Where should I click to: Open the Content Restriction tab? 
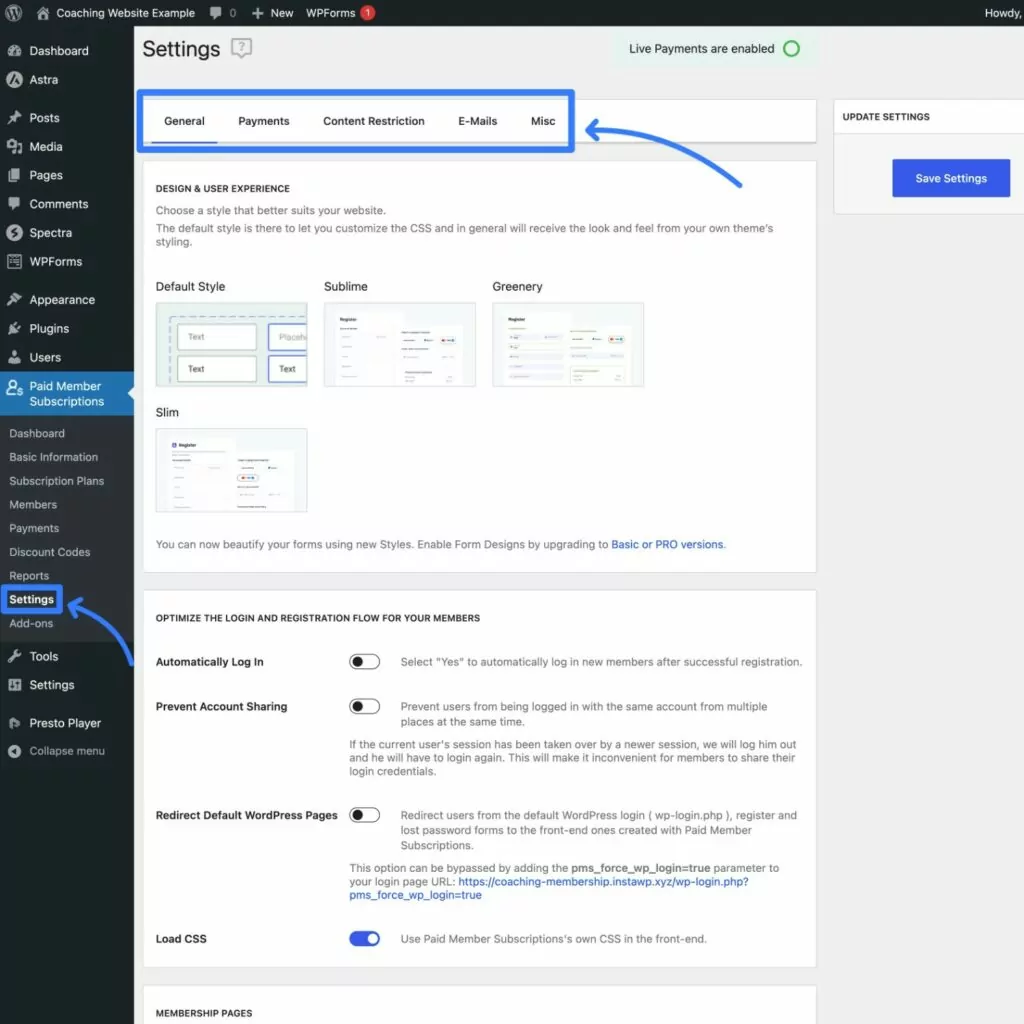pyautogui.click(x=374, y=121)
